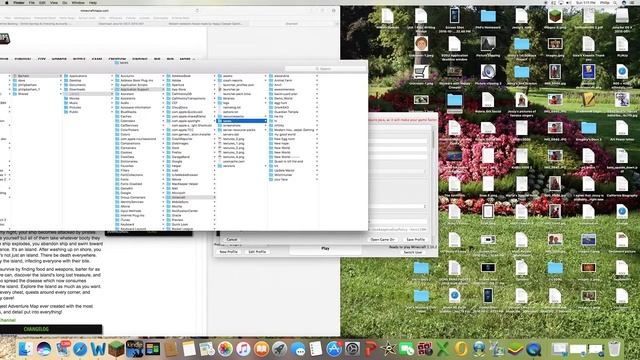Open the Apple menu
Image resolution: width=640 pixels, height=360 pixels.
click(x=6, y=2)
